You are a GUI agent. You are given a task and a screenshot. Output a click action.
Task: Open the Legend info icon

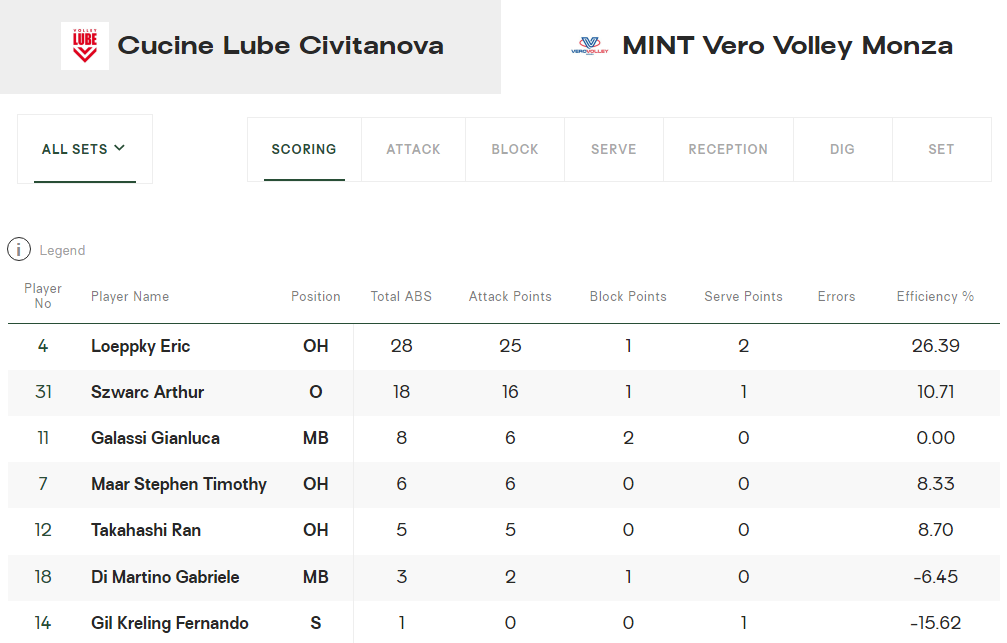19,249
